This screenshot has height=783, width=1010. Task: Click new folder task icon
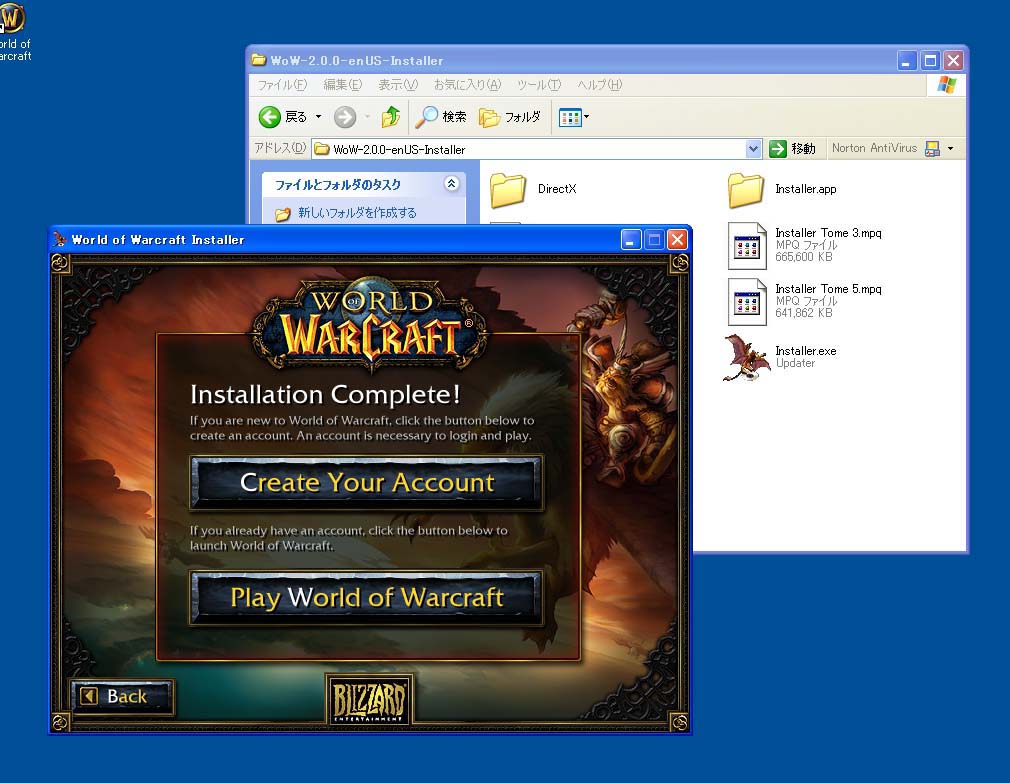tap(282, 214)
